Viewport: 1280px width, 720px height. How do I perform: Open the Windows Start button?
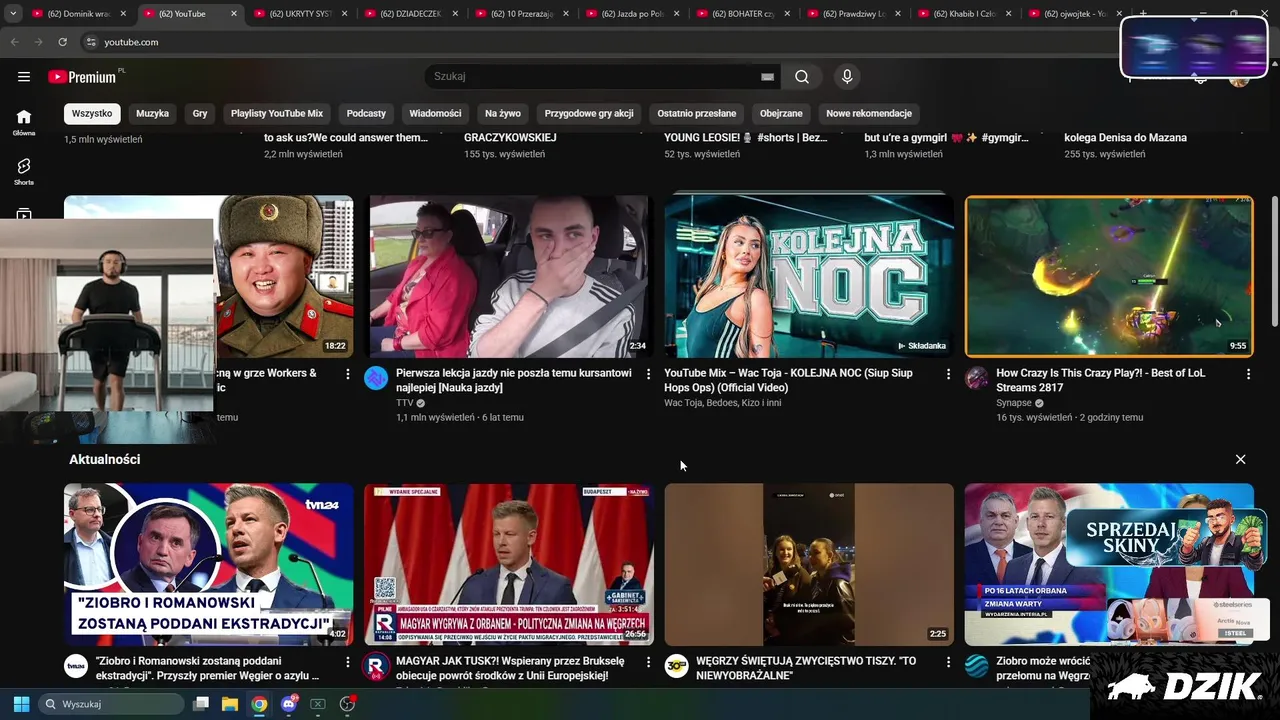tap(21, 704)
